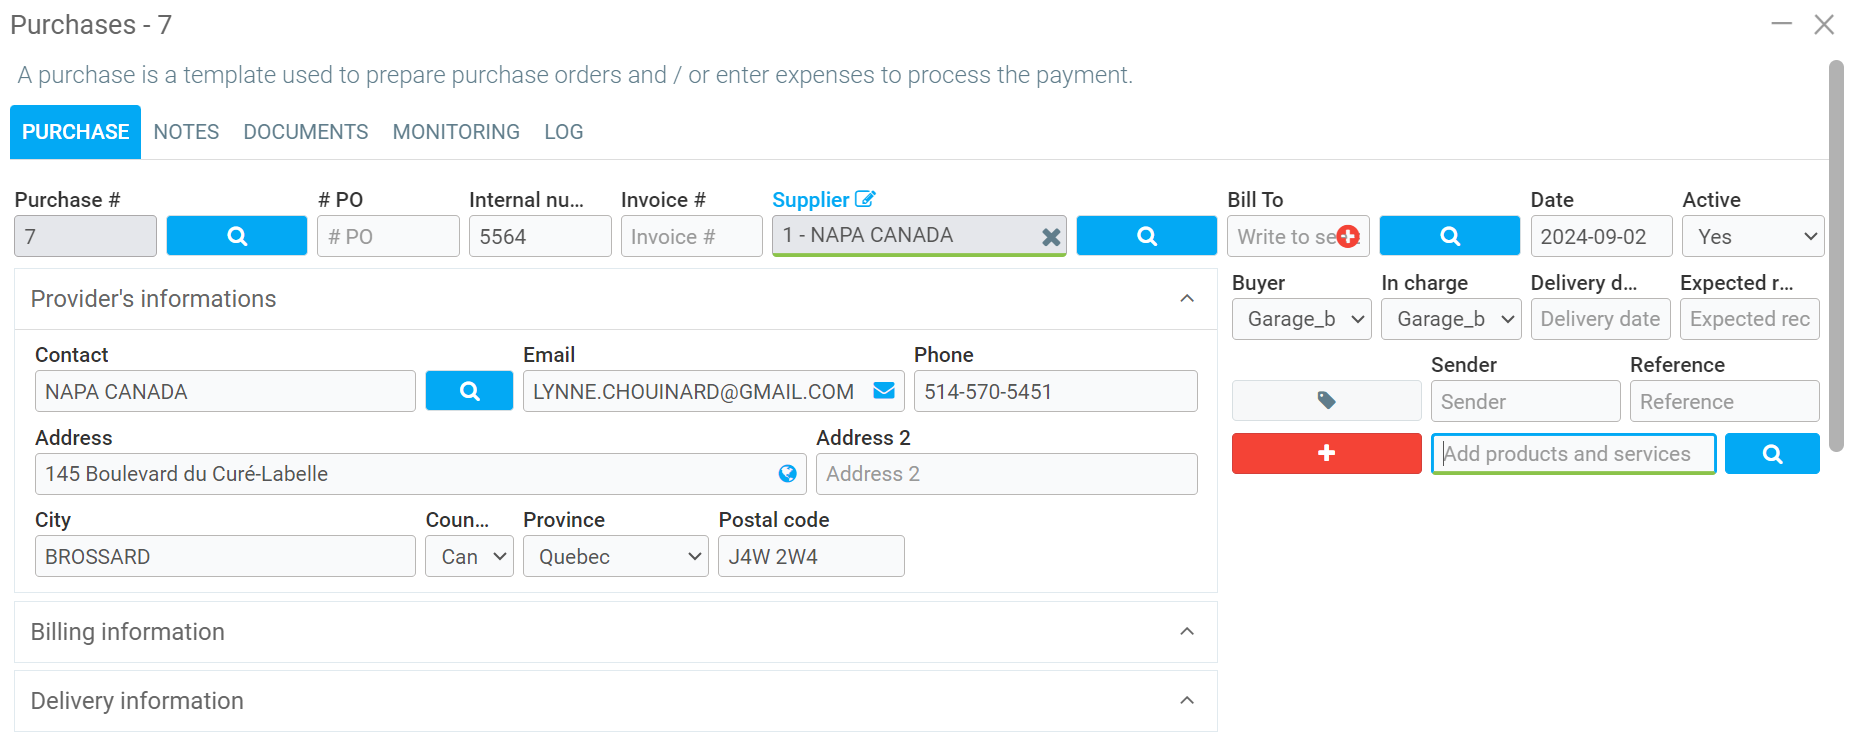Search Bill To with the magnifier button
This screenshot has height=735, width=1850.
tap(1449, 236)
